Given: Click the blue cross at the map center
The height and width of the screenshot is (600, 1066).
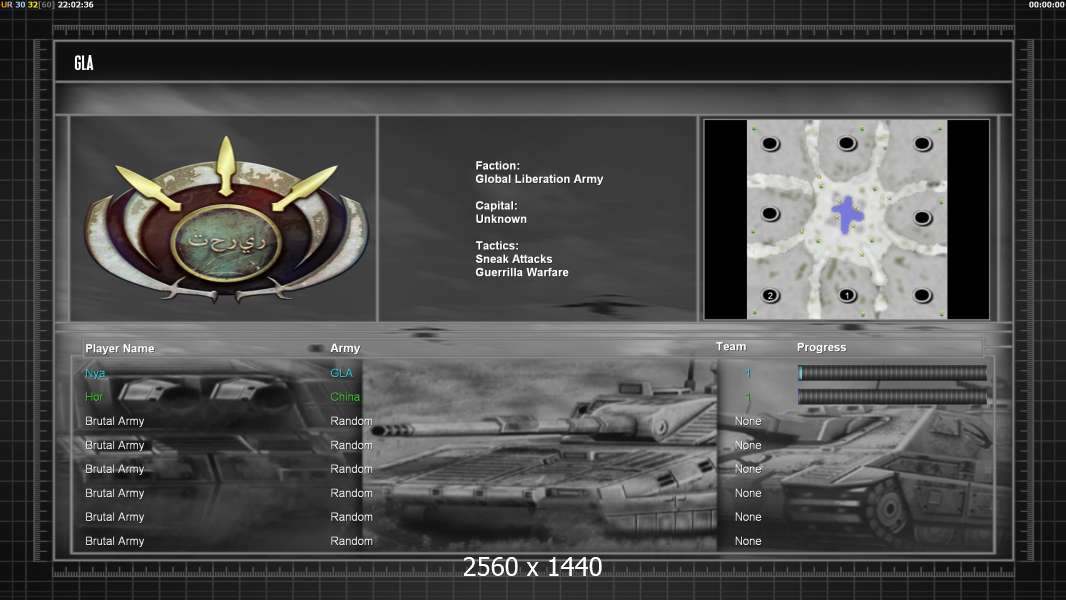Looking at the screenshot, I should [x=847, y=215].
